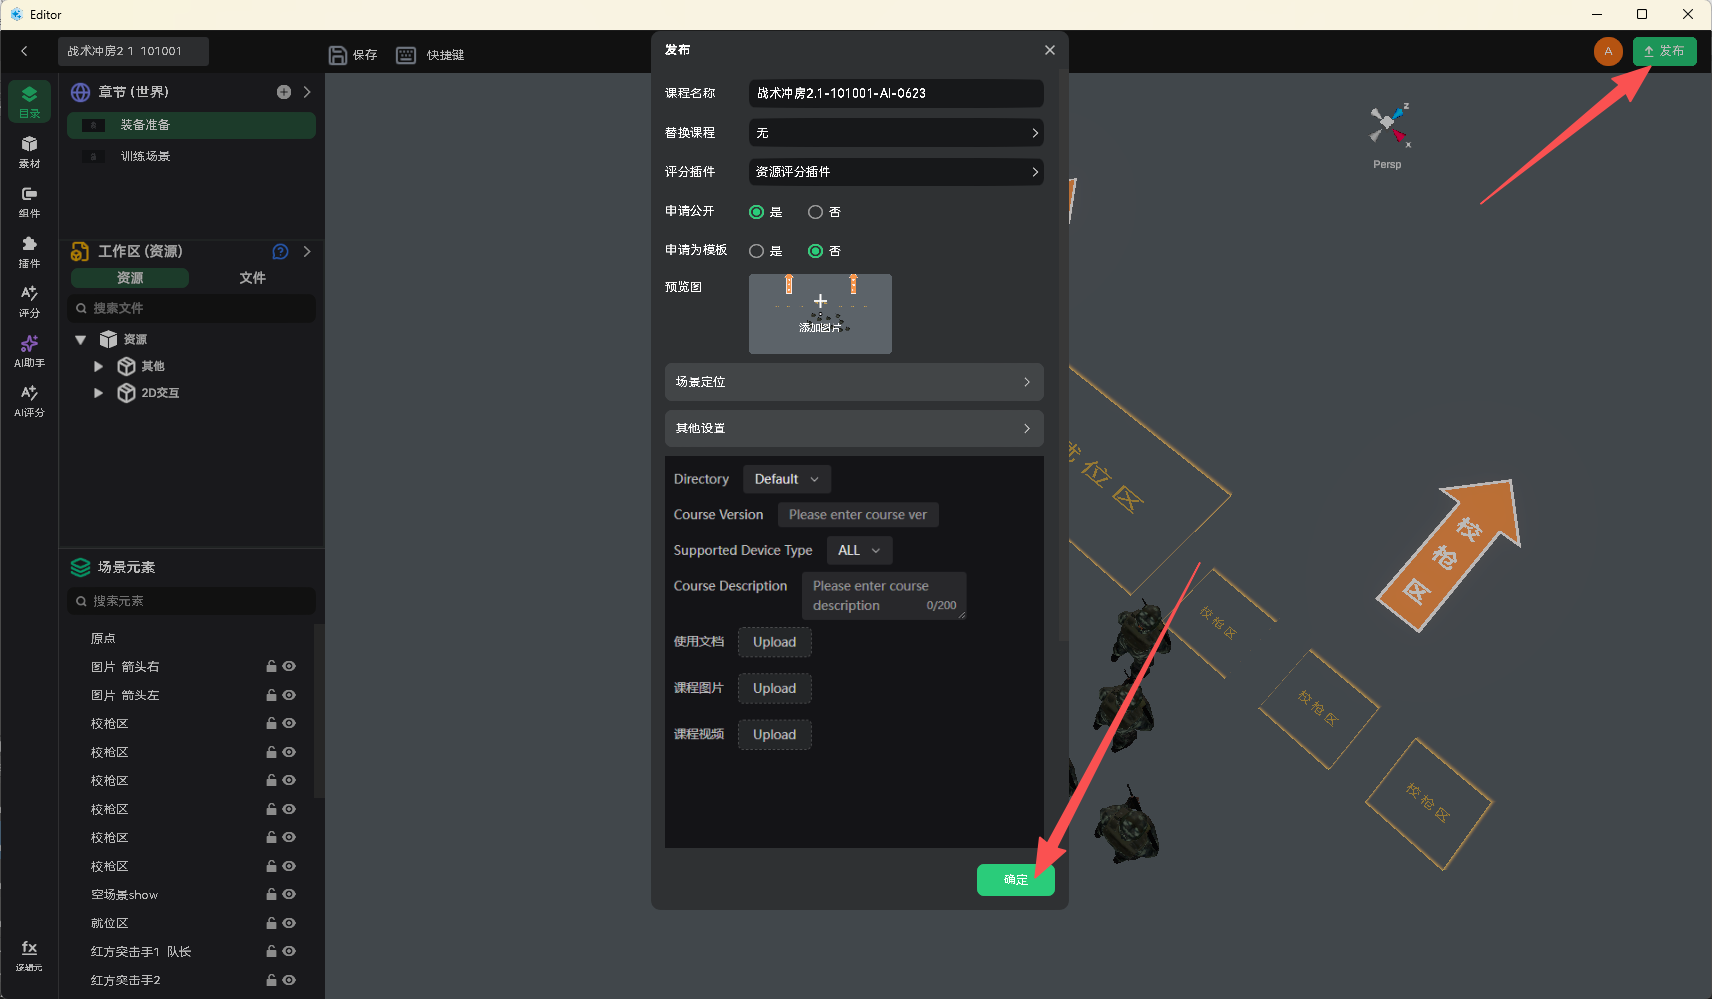The width and height of the screenshot is (1712, 999).
Task: Open the 组件 components sidebar icon
Action: pos(29,201)
